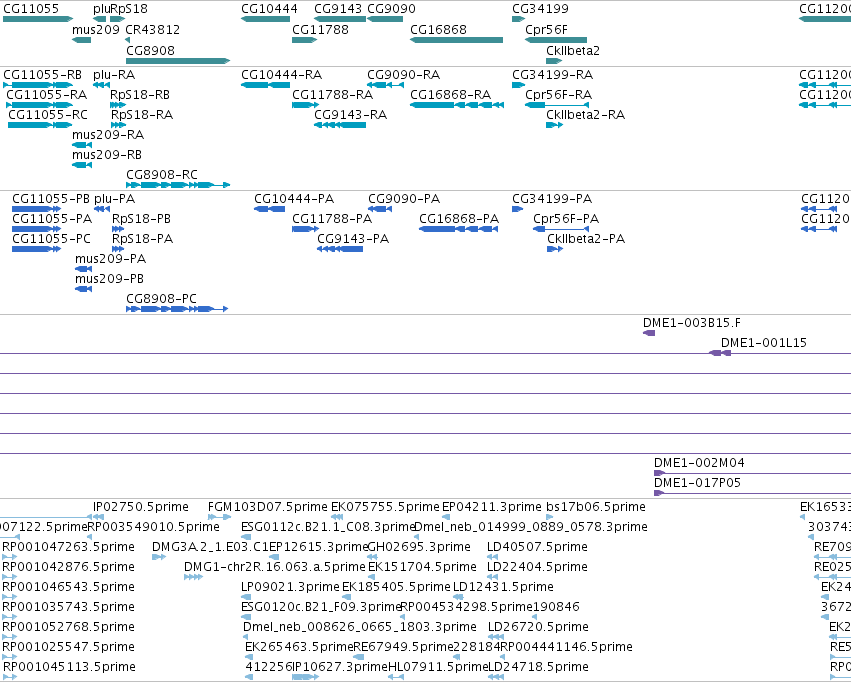Select the RP004534298.5prime EST label

(466, 607)
